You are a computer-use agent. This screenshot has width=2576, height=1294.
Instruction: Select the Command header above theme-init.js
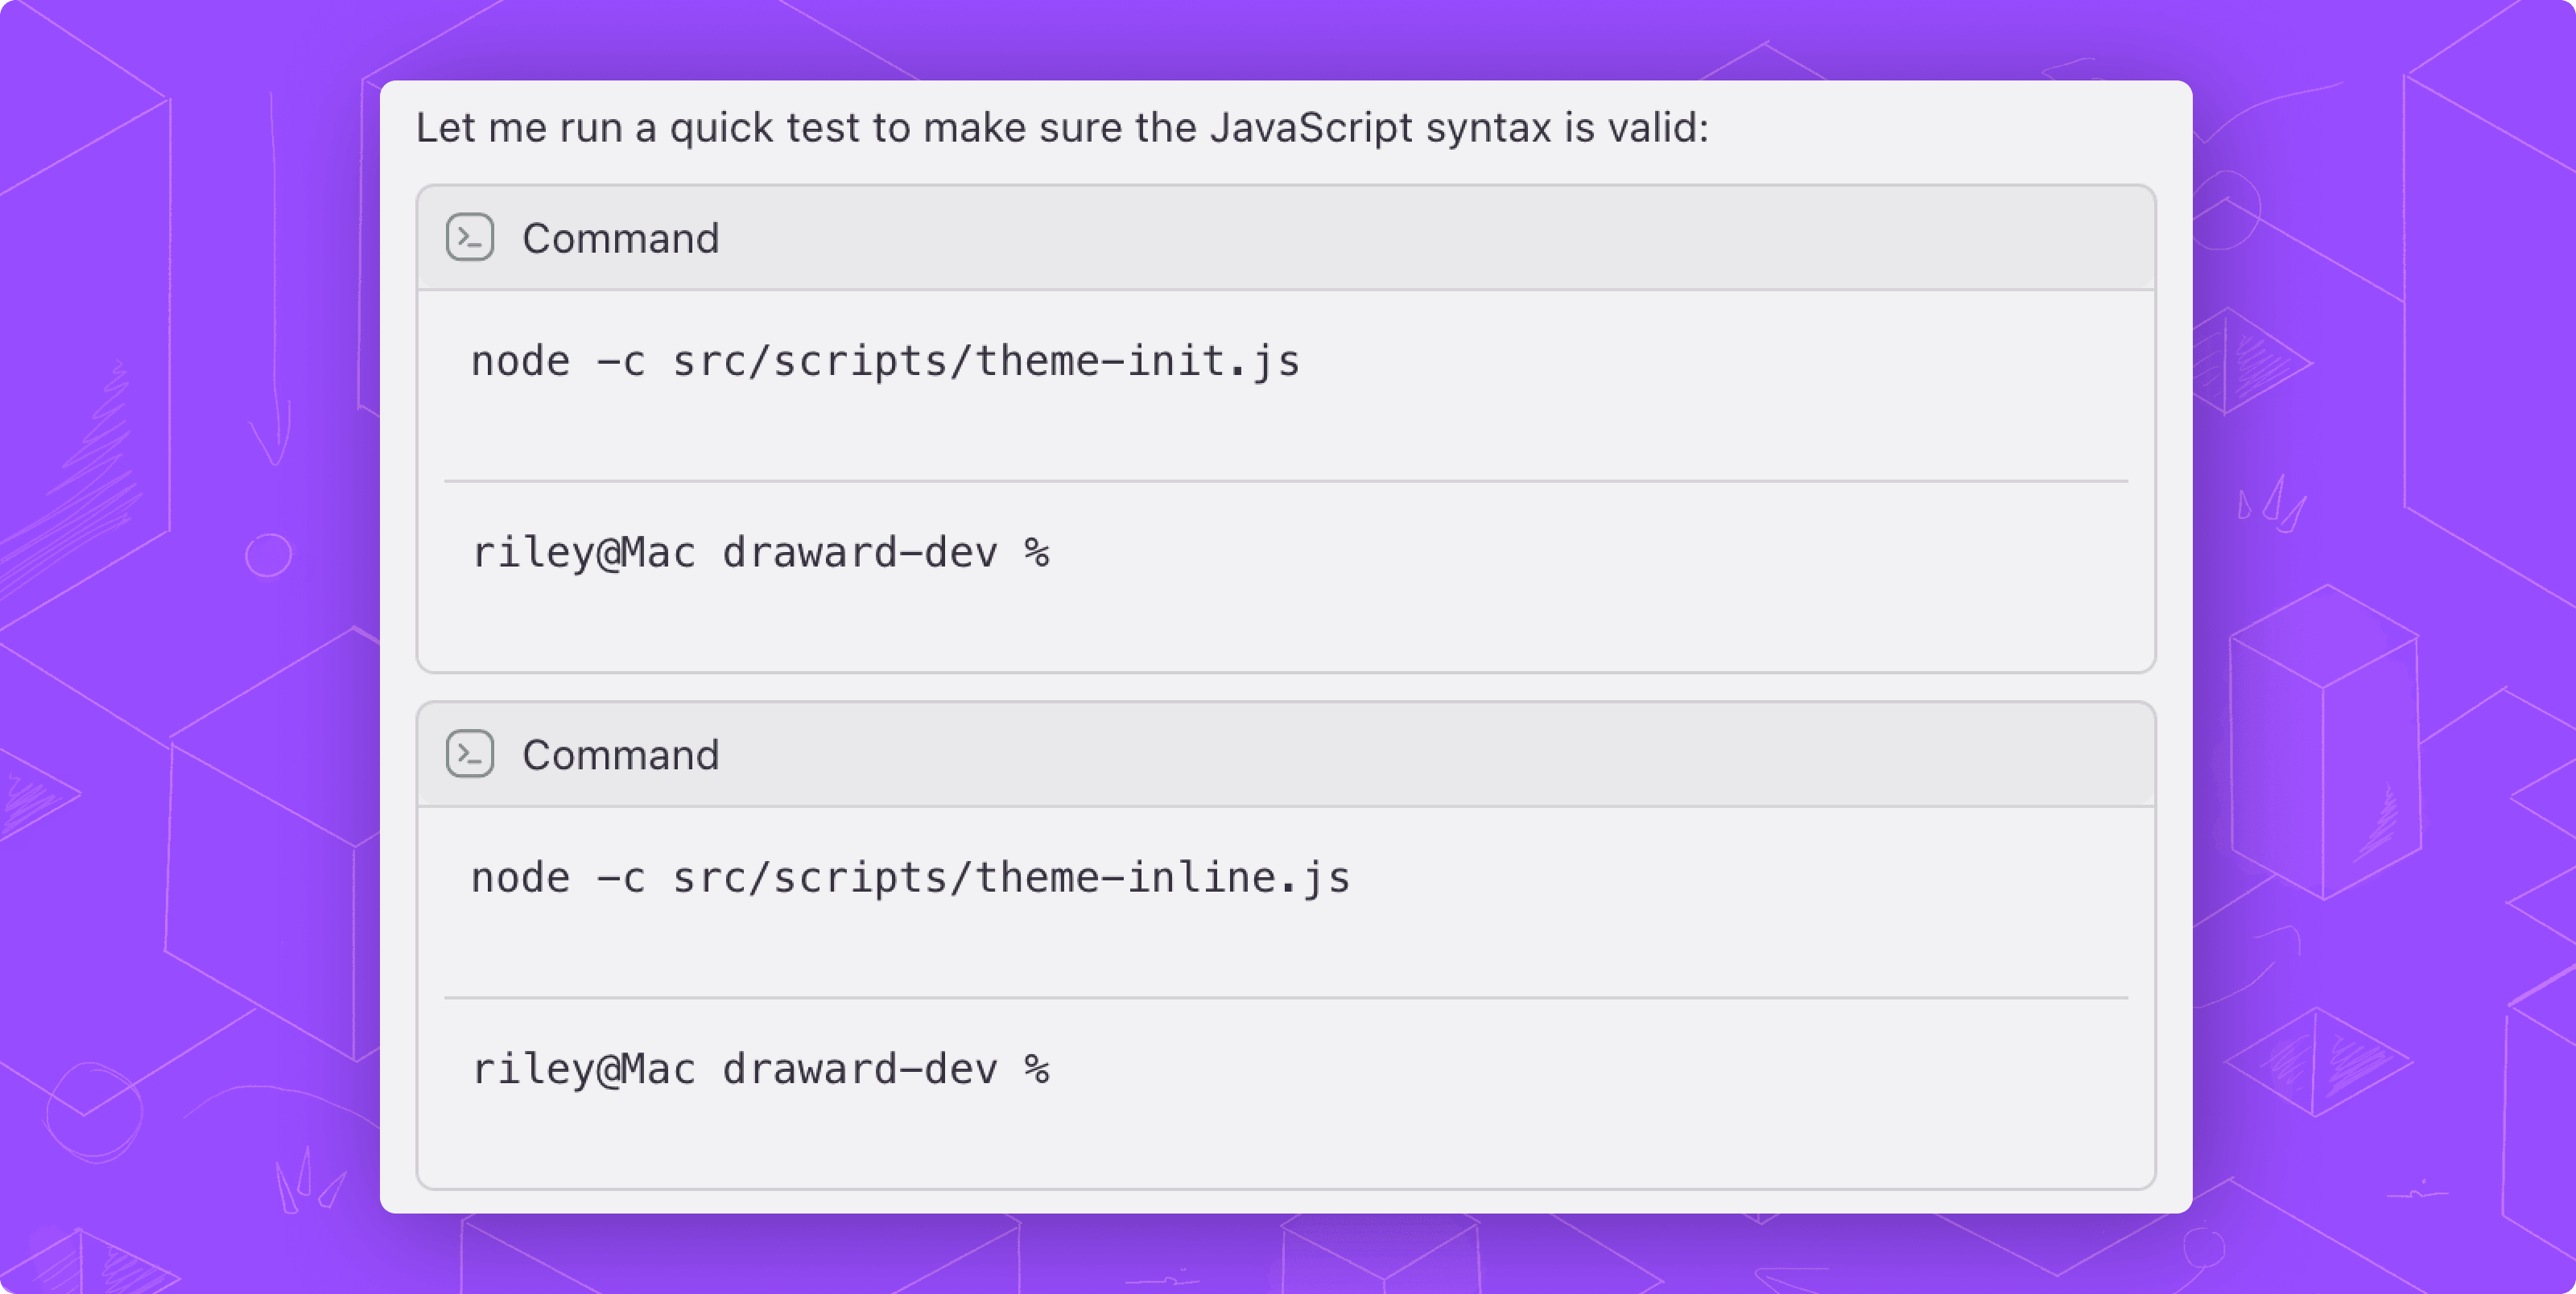[x=1285, y=238]
